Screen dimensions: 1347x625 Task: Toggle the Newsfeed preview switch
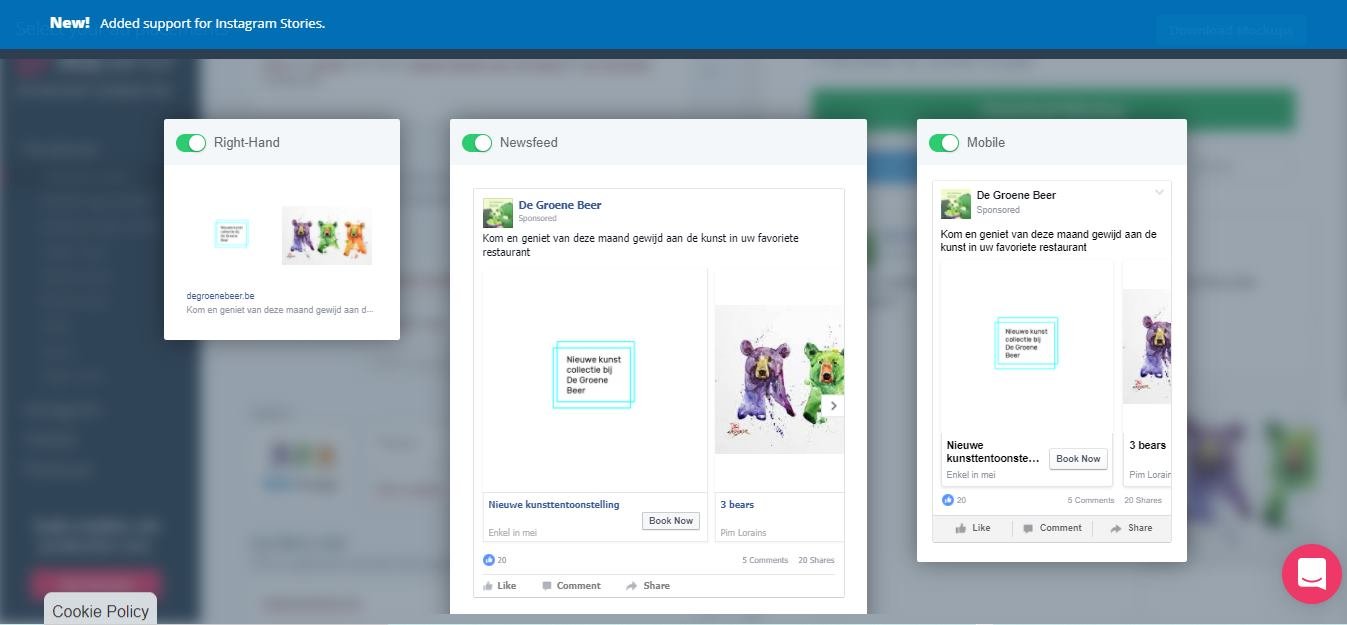(x=477, y=143)
